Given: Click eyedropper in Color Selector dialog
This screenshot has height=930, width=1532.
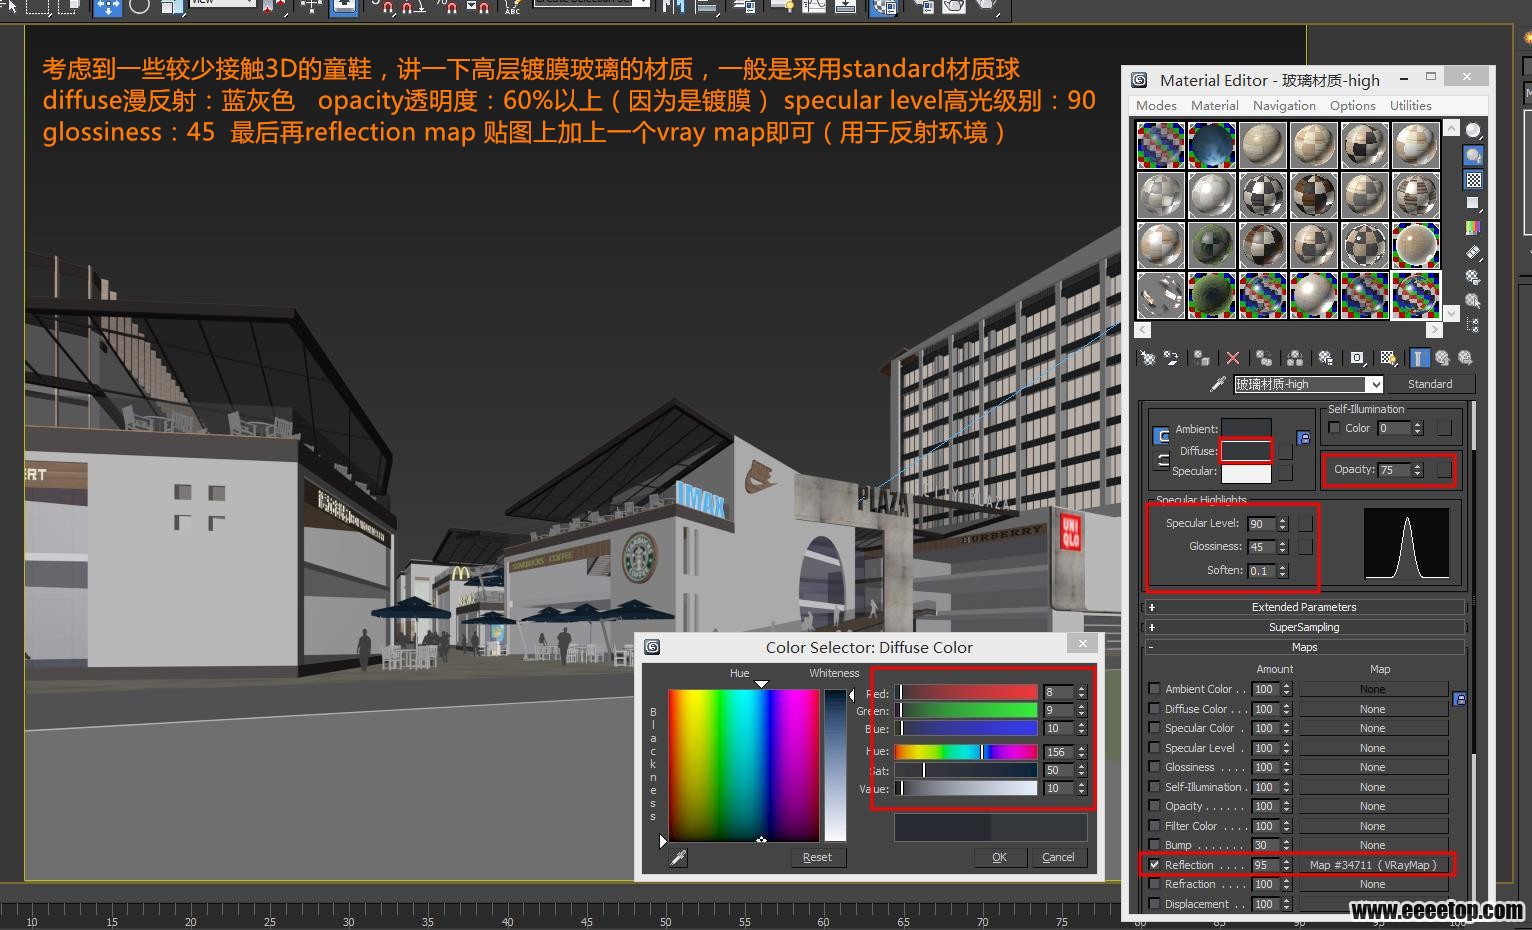Looking at the screenshot, I should (x=678, y=857).
